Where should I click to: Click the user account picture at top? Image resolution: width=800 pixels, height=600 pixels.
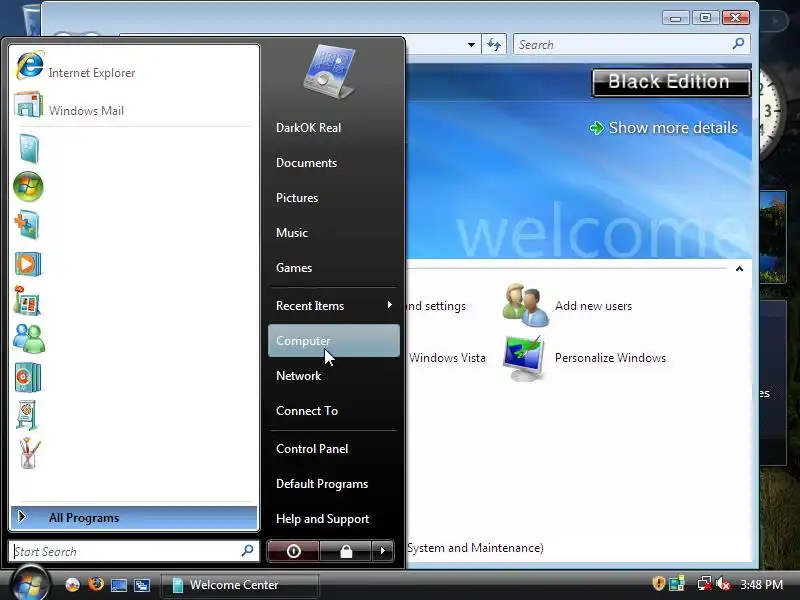pos(329,71)
